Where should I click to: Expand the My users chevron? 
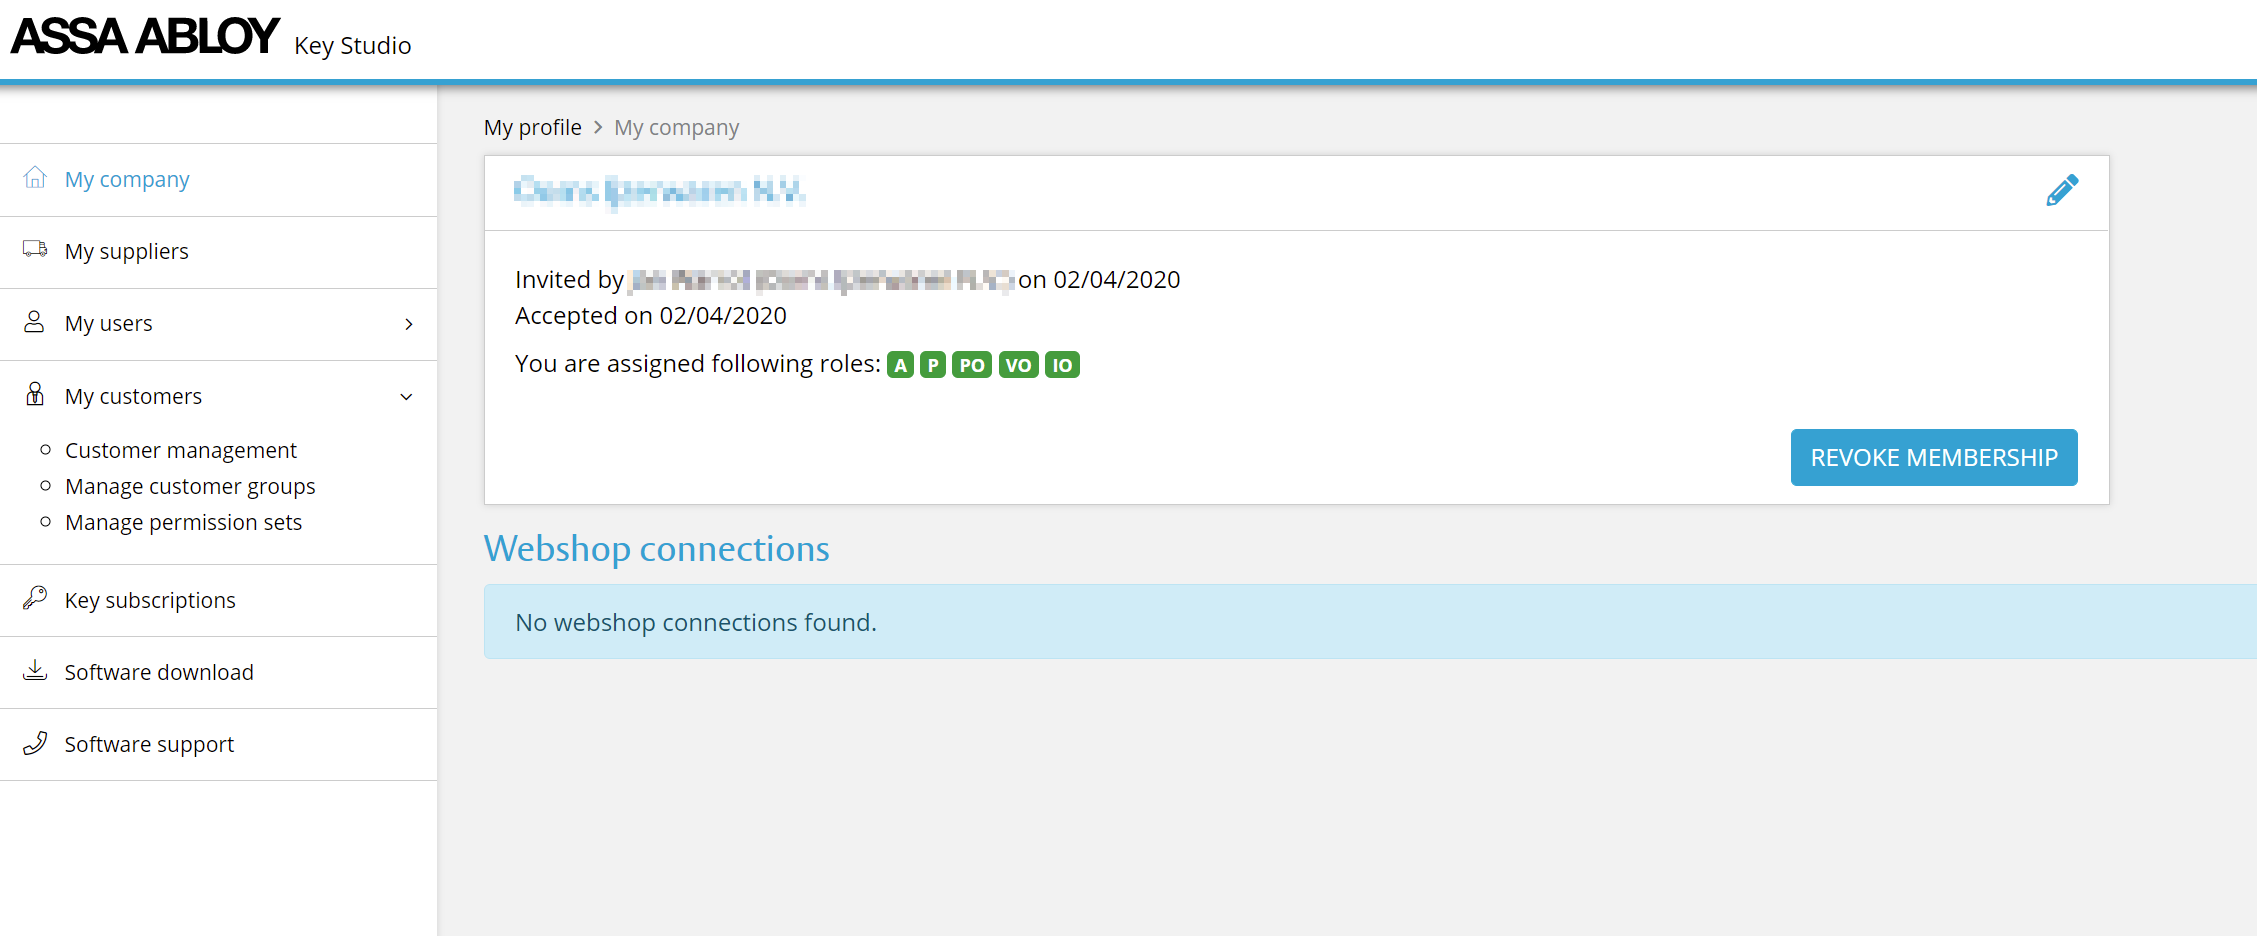408,324
